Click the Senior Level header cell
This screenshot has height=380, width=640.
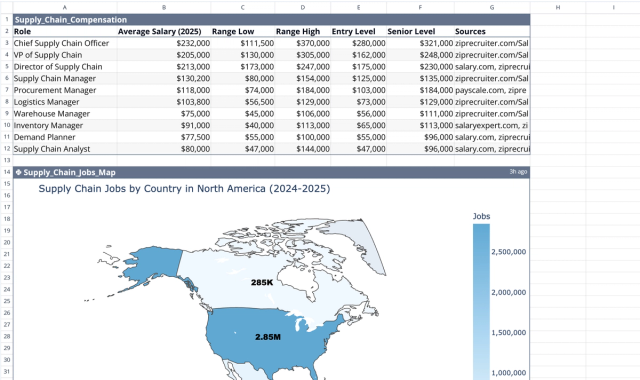tap(420, 31)
